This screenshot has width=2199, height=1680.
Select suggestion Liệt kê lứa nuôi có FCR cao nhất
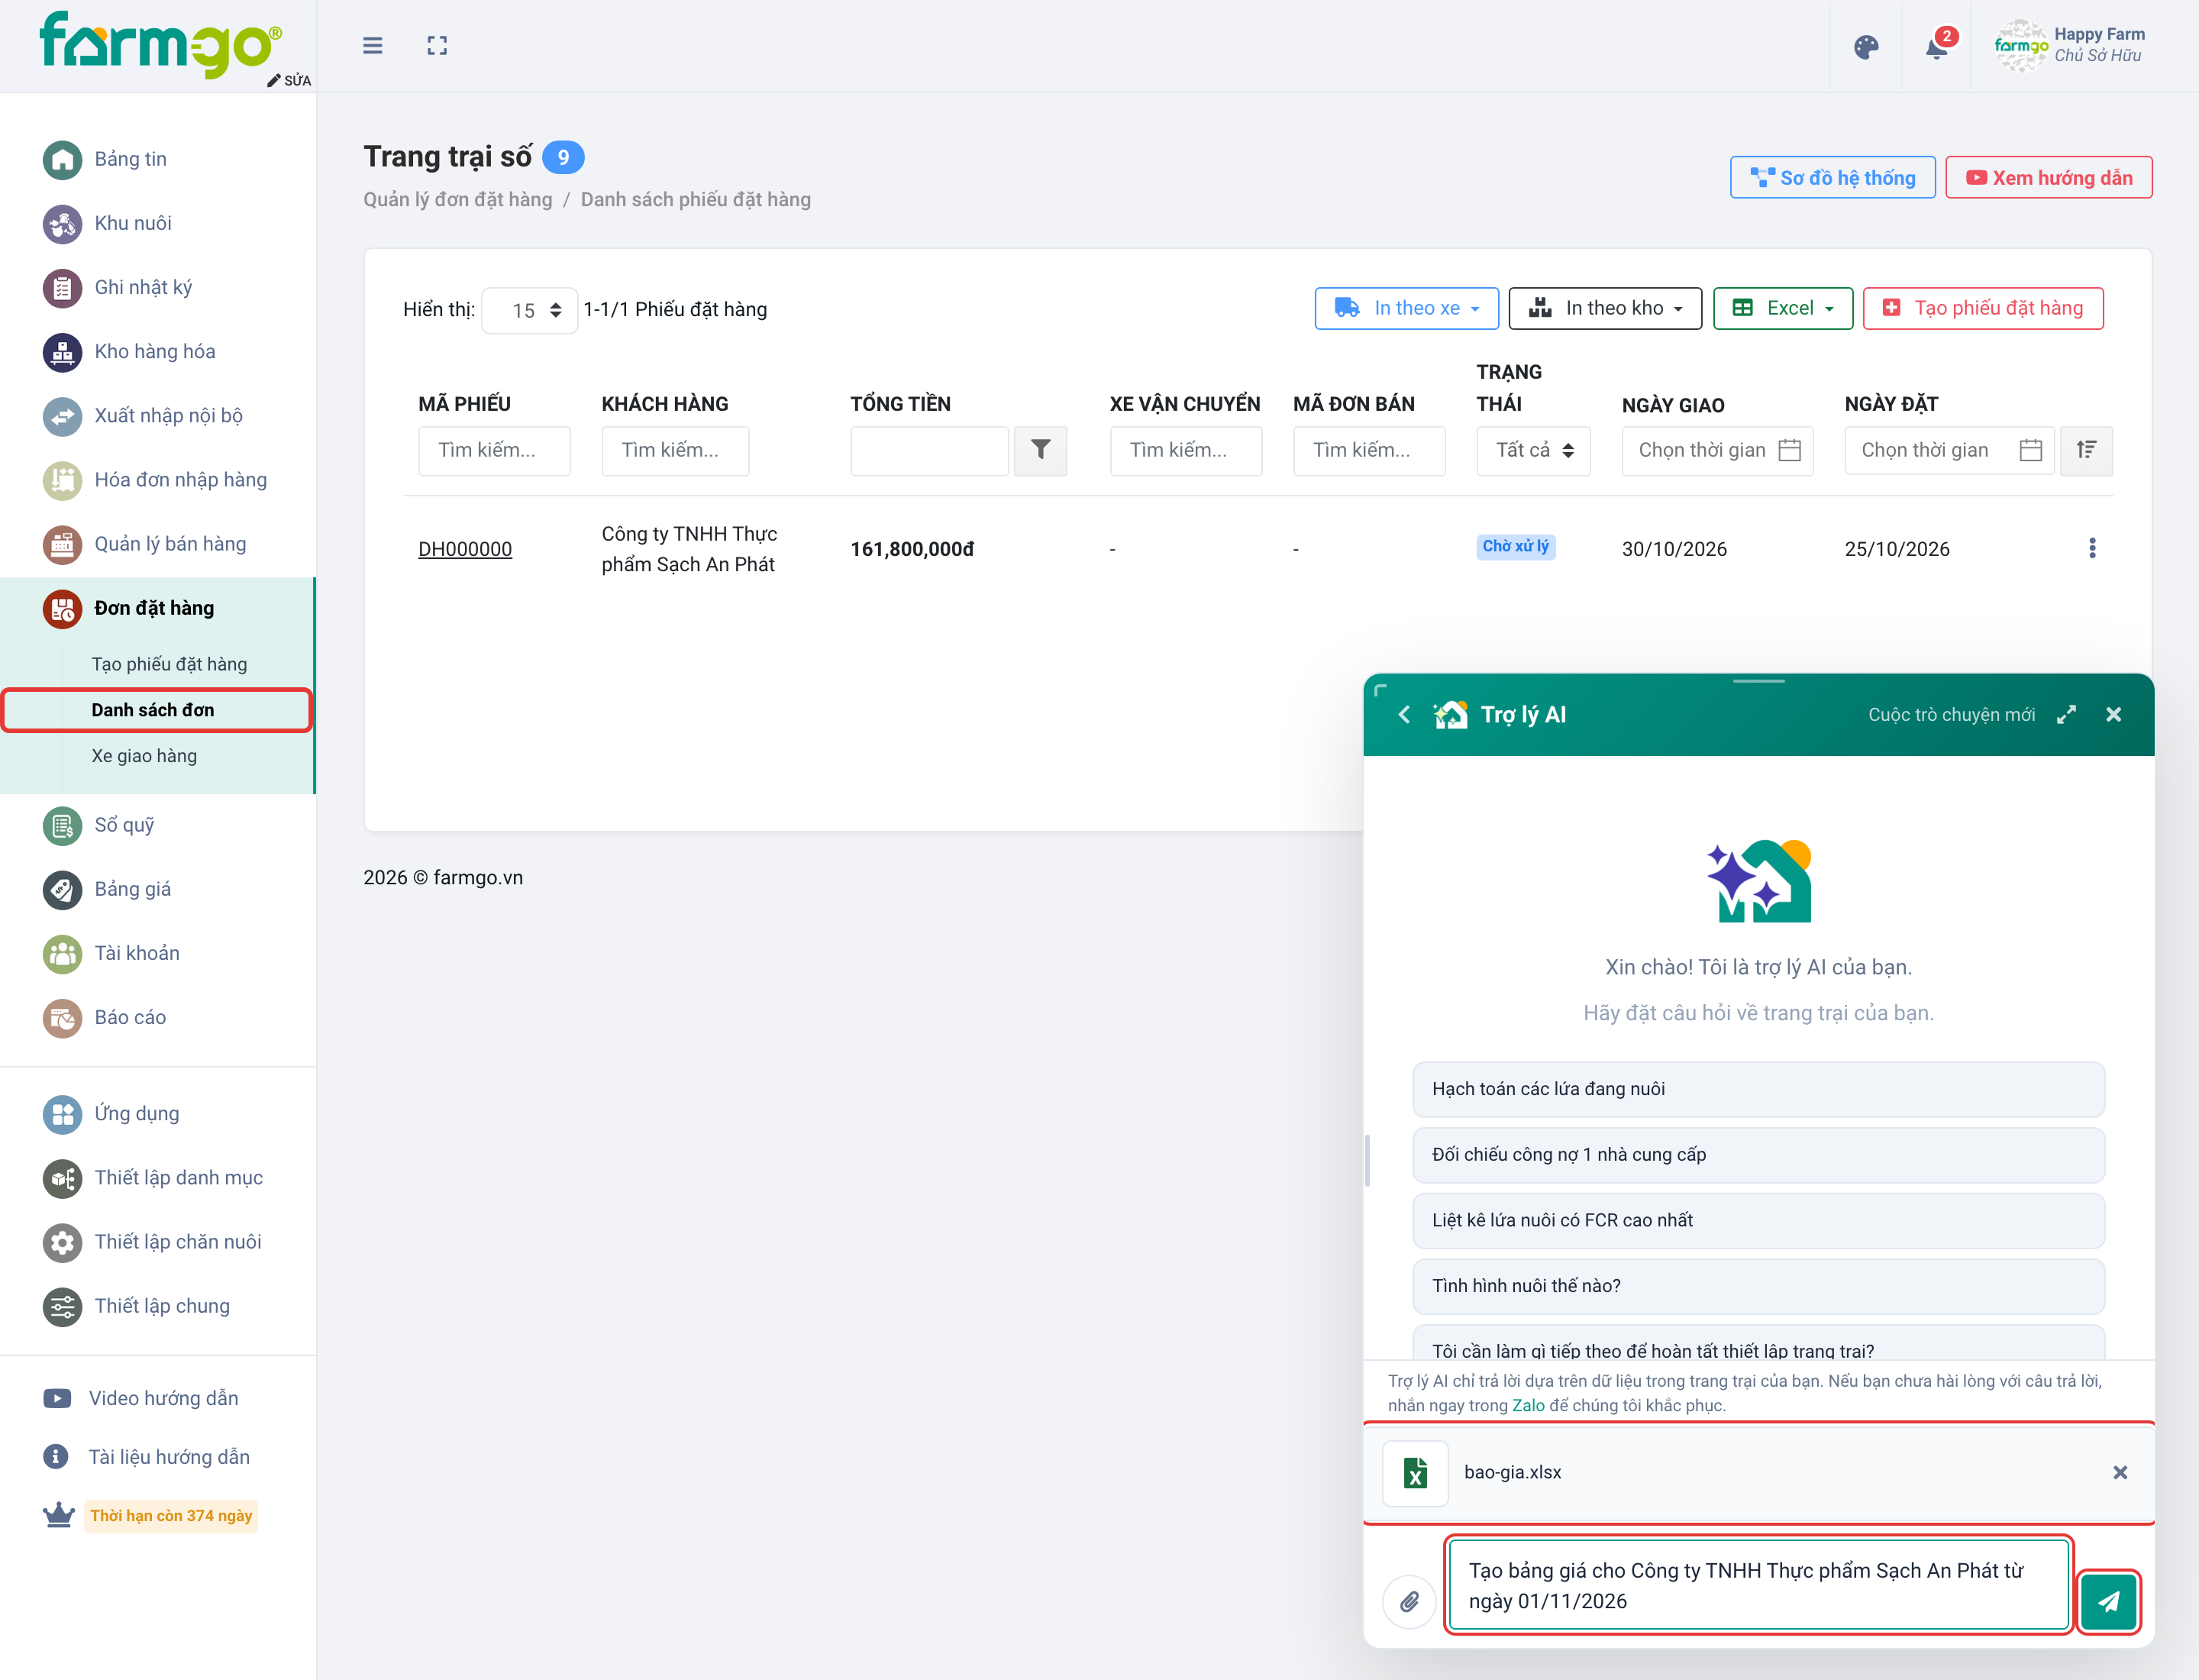[1758, 1220]
